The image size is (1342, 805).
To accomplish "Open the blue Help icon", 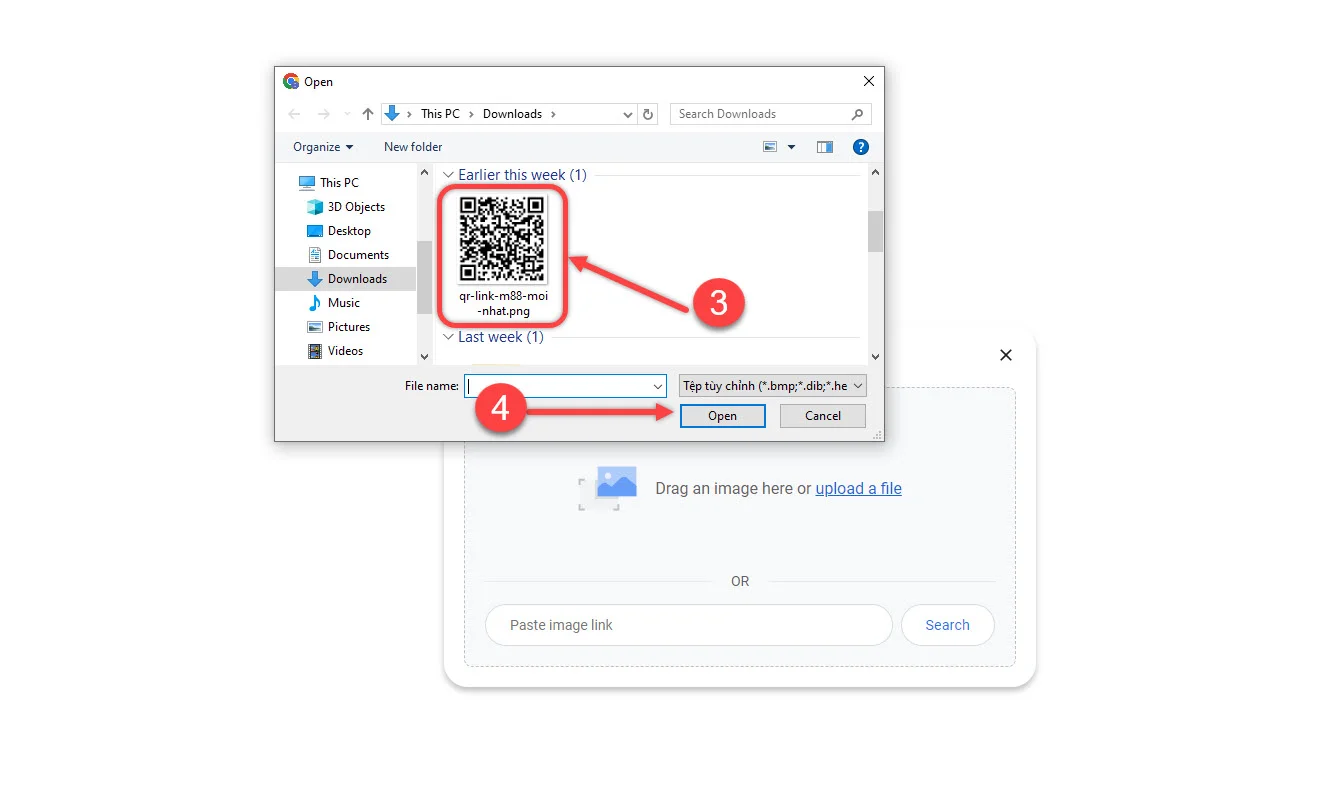I will (860, 147).
